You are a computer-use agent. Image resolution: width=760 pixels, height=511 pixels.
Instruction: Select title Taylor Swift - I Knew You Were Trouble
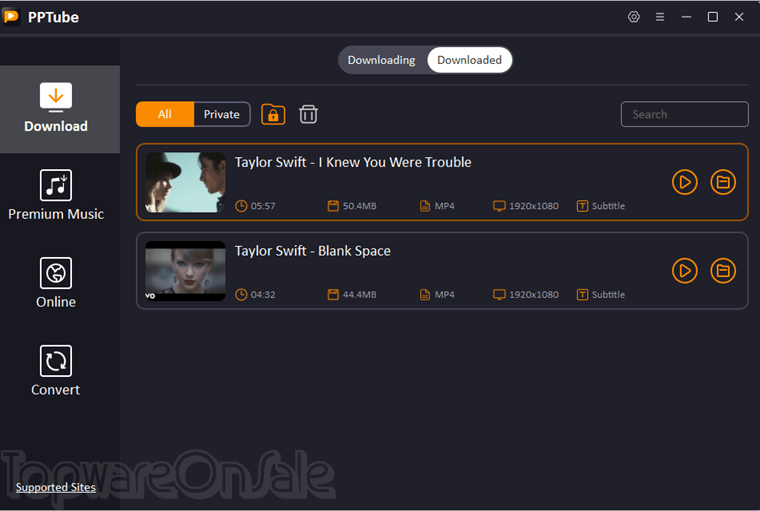[353, 162]
